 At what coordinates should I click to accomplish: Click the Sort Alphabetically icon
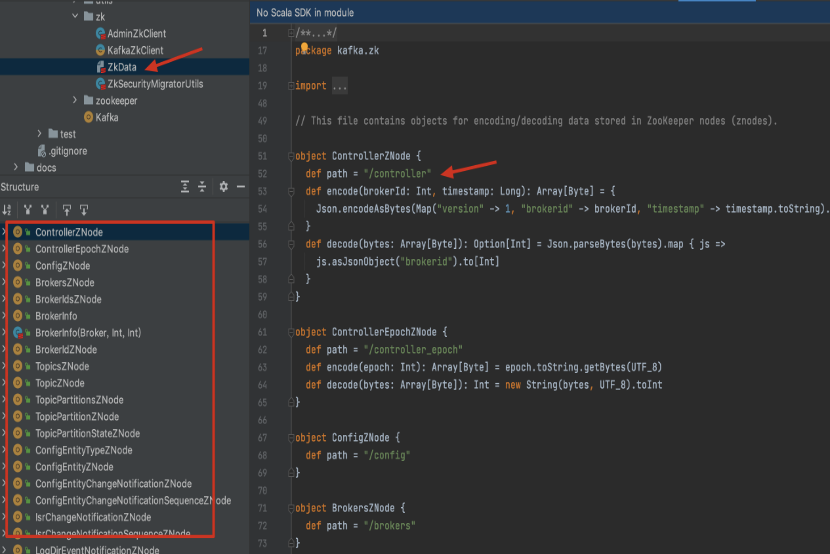(8, 210)
